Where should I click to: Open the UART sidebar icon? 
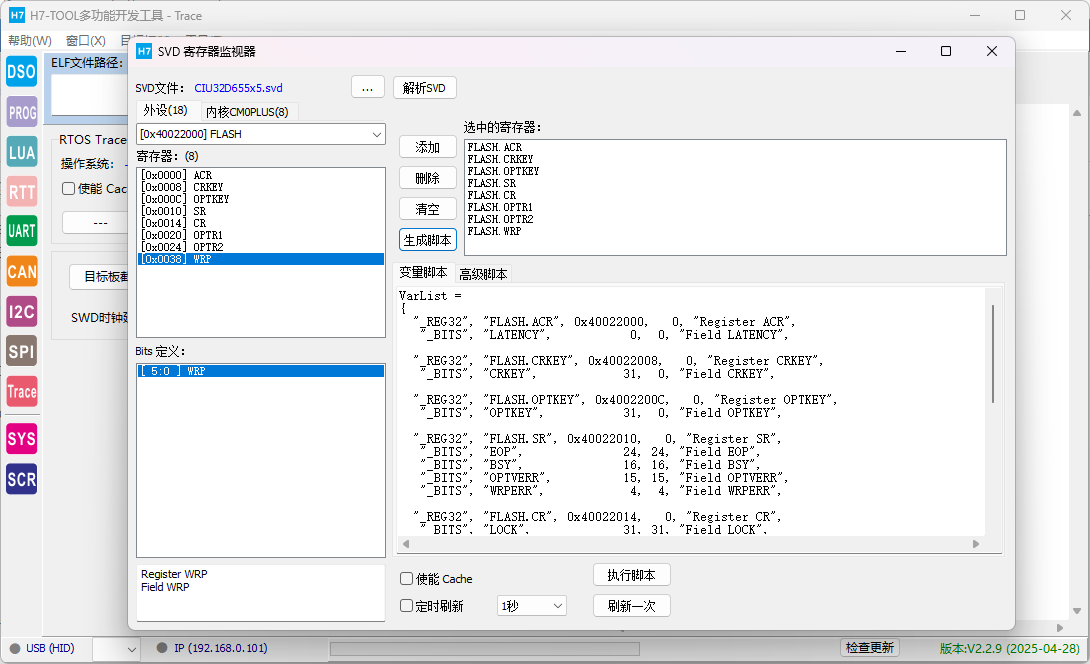(x=22, y=231)
